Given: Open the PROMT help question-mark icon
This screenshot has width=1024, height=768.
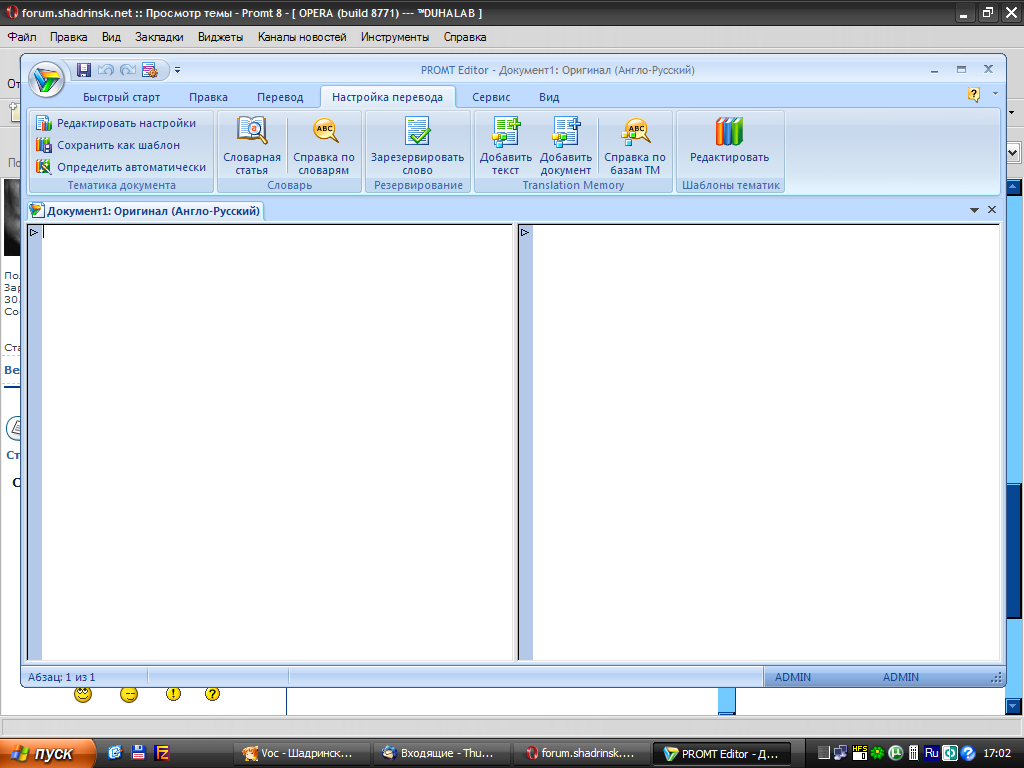Looking at the screenshot, I should click(x=974, y=95).
